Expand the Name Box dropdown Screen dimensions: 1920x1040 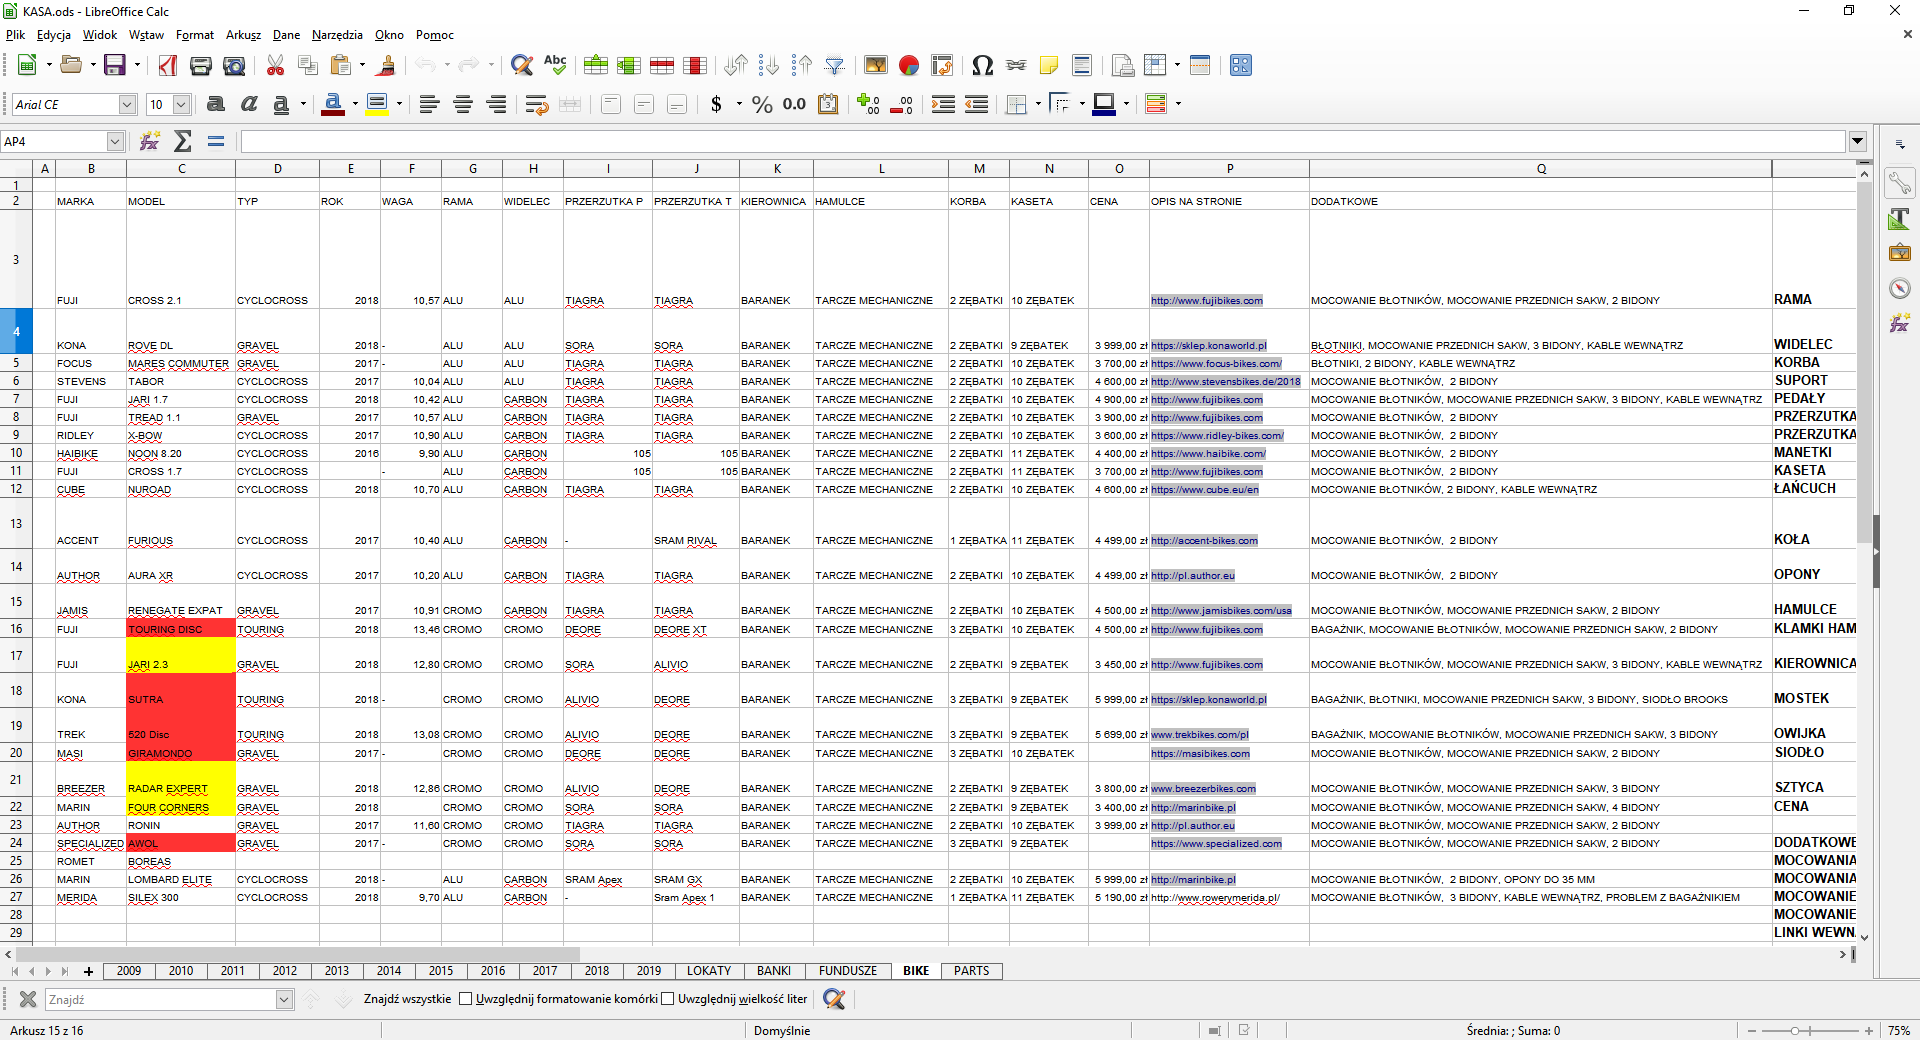click(115, 142)
